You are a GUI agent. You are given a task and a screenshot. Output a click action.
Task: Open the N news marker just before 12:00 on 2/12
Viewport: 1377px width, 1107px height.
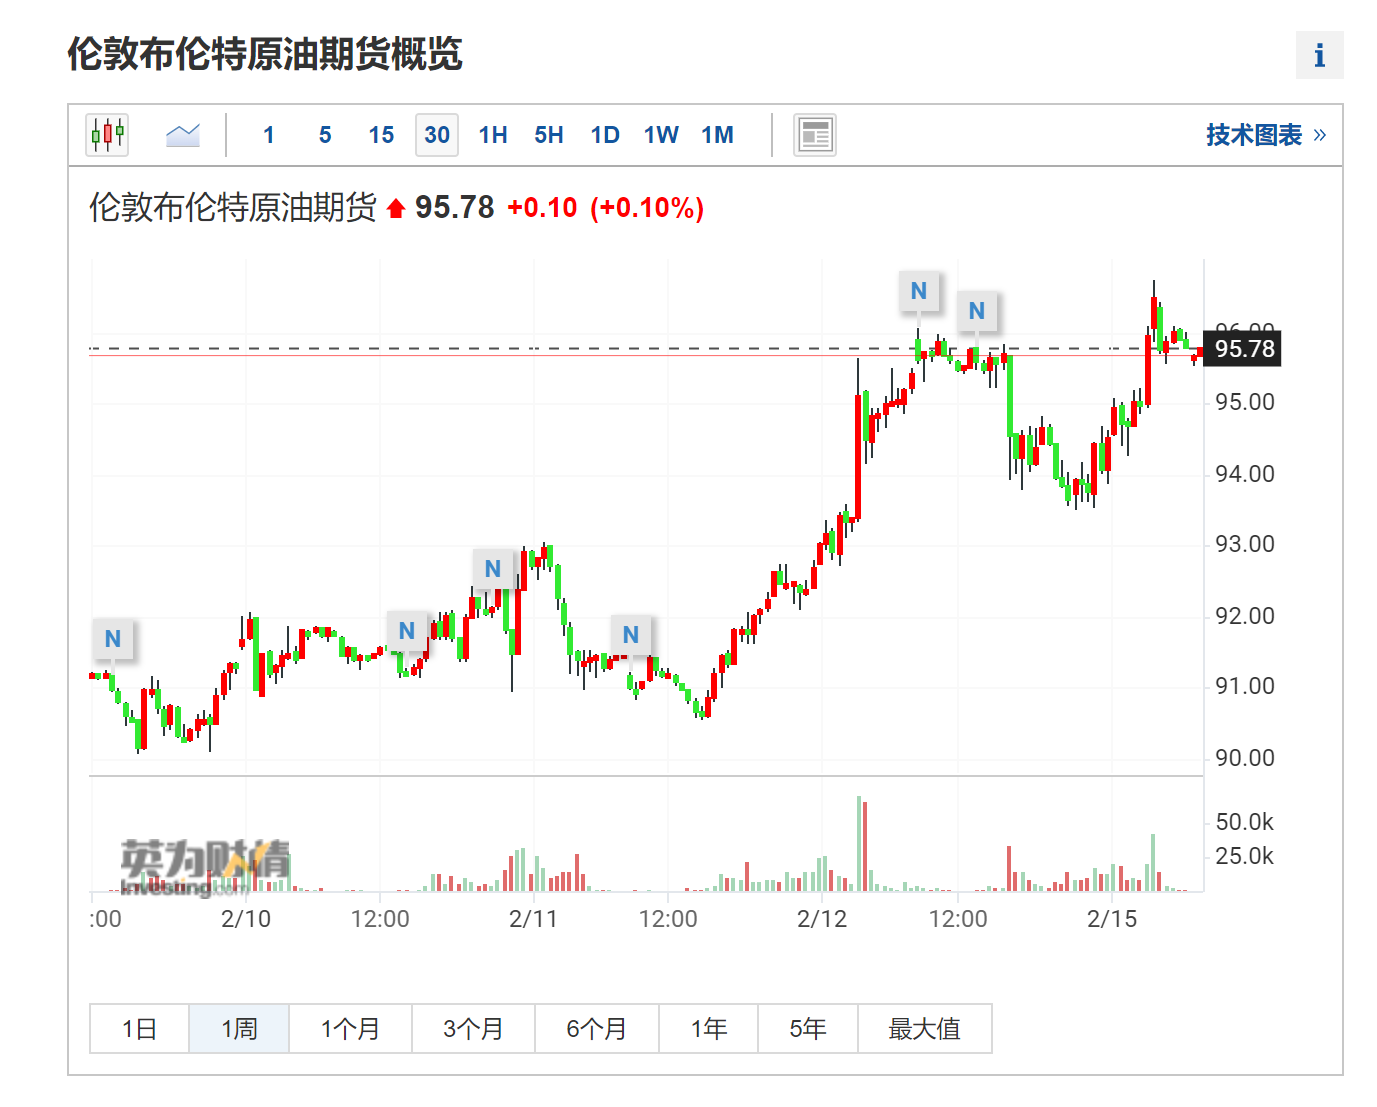click(919, 291)
